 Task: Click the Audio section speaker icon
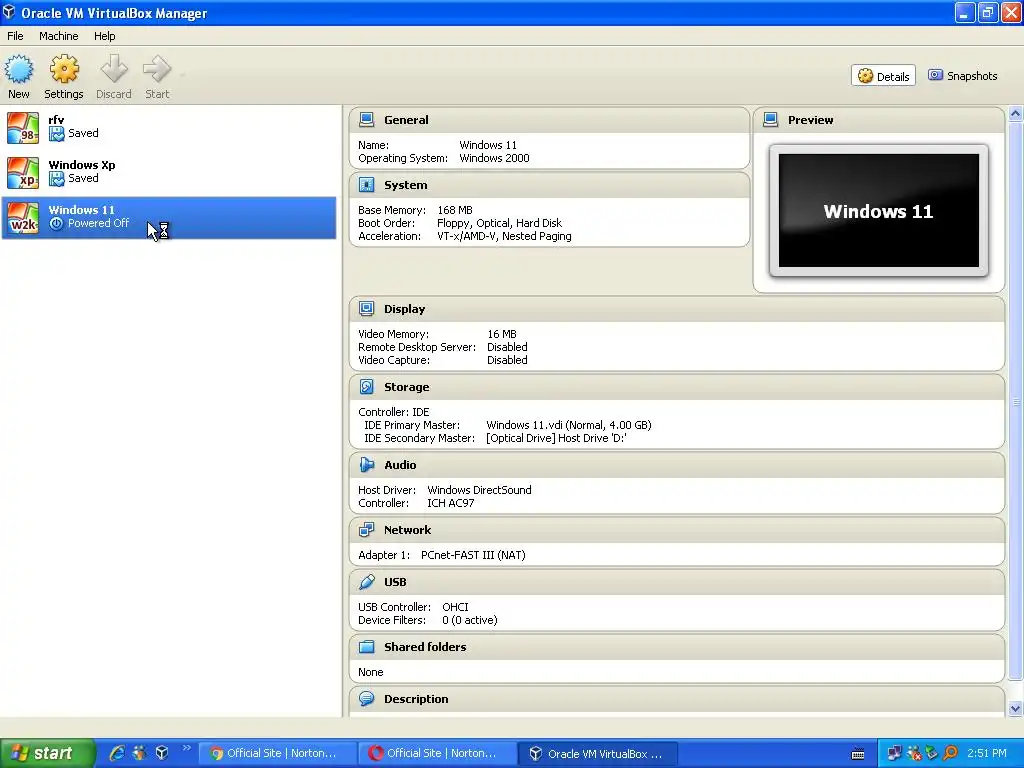click(x=366, y=464)
